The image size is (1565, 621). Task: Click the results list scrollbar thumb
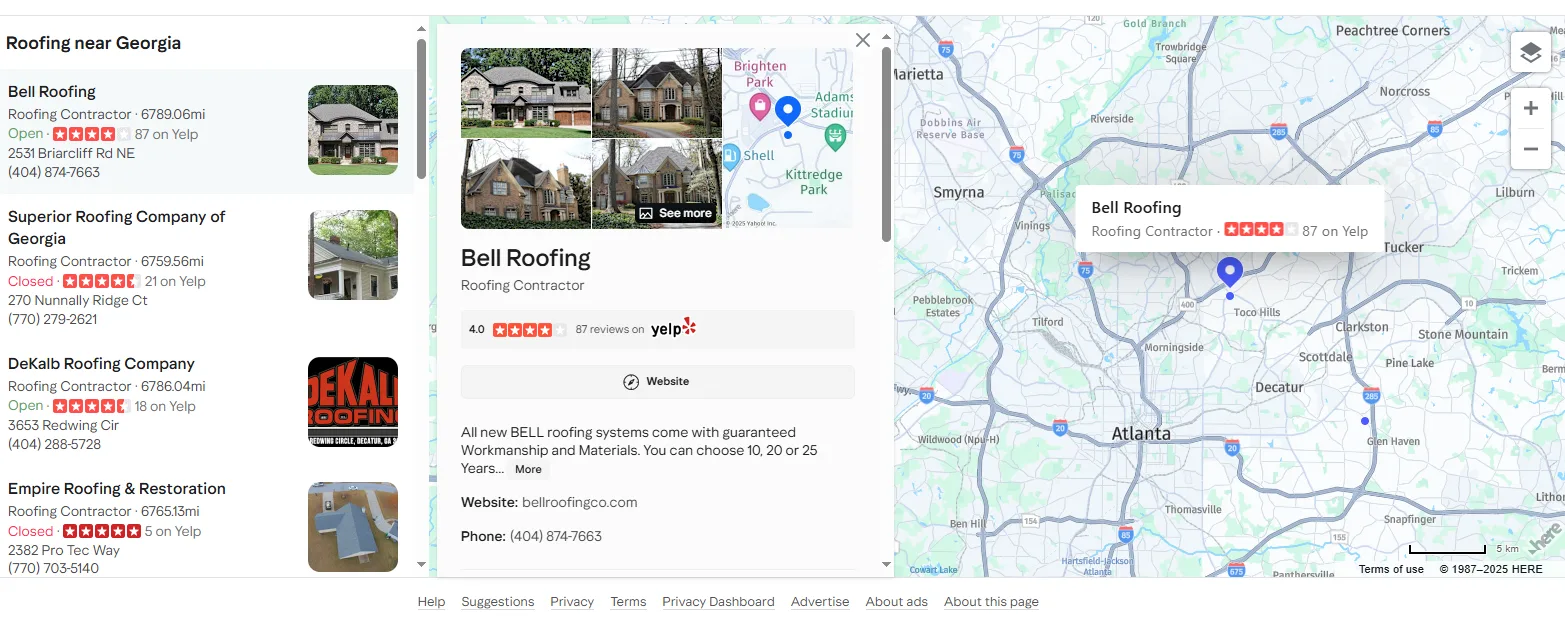pyautogui.click(x=421, y=108)
